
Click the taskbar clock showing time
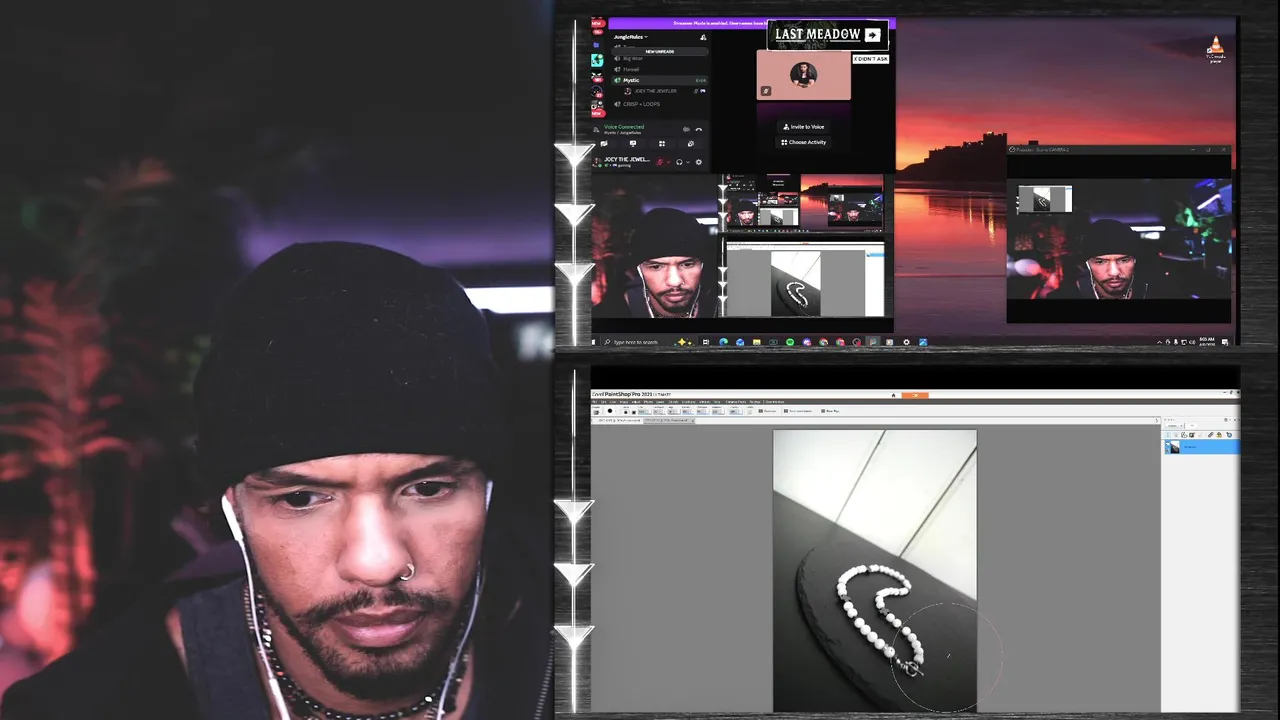pyautogui.click(x=1206, y=342)
